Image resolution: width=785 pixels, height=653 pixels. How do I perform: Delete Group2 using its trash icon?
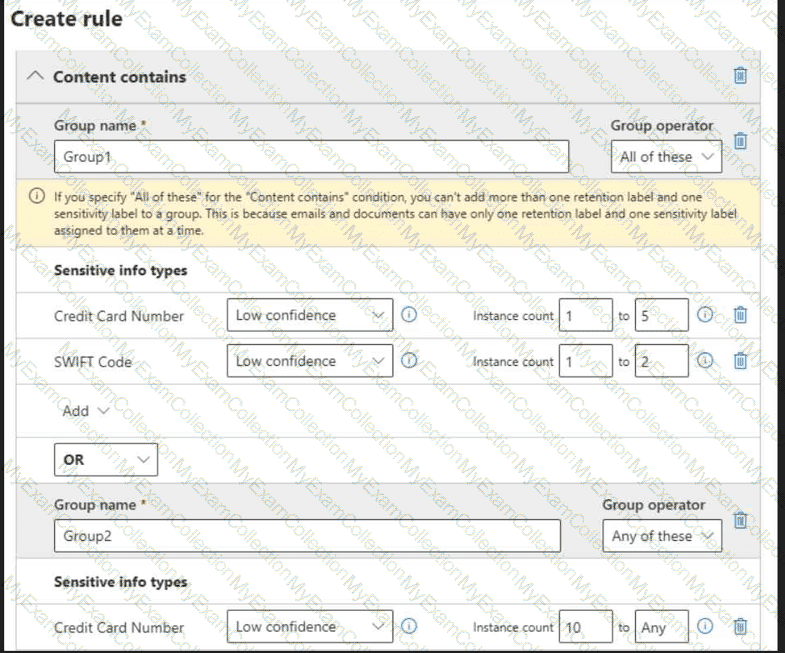(740, 520)
